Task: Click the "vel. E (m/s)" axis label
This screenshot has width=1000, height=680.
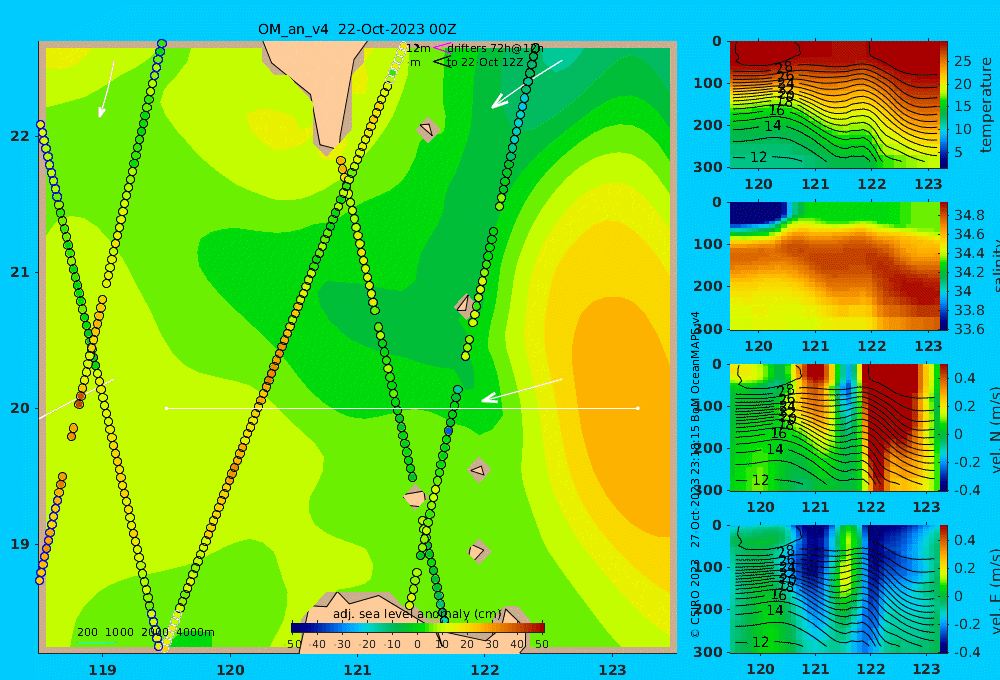Action: point(995,590)
